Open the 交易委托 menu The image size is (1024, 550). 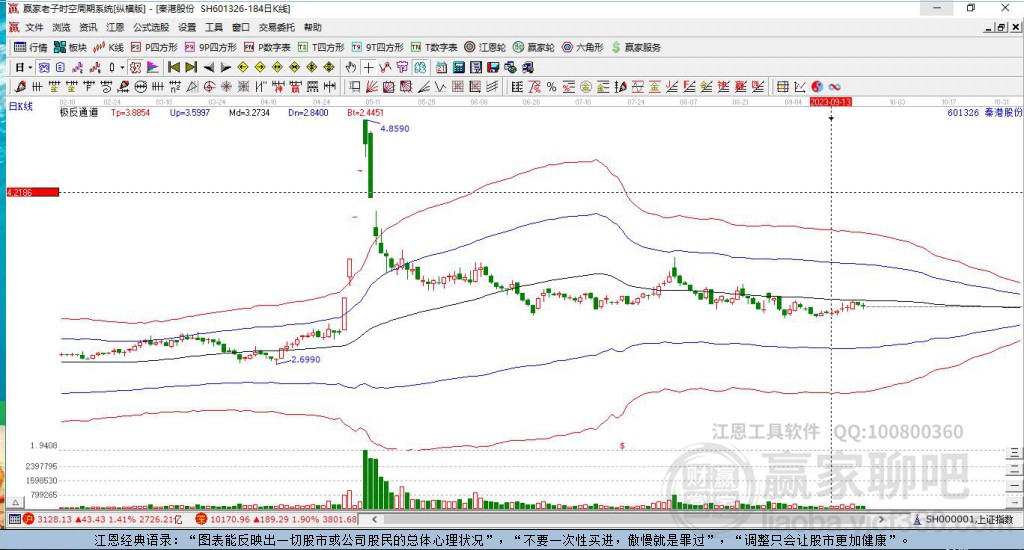pos(277,27)
